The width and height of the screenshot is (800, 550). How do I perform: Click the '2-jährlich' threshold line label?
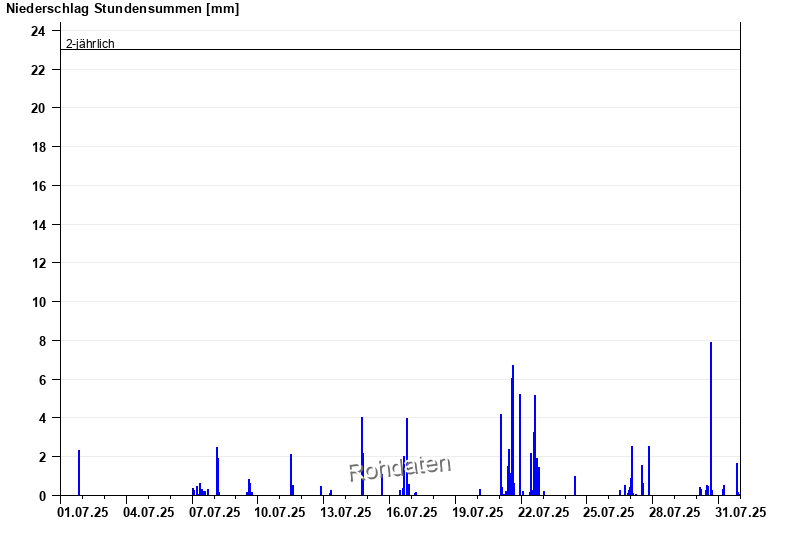[x=90, y=44]
